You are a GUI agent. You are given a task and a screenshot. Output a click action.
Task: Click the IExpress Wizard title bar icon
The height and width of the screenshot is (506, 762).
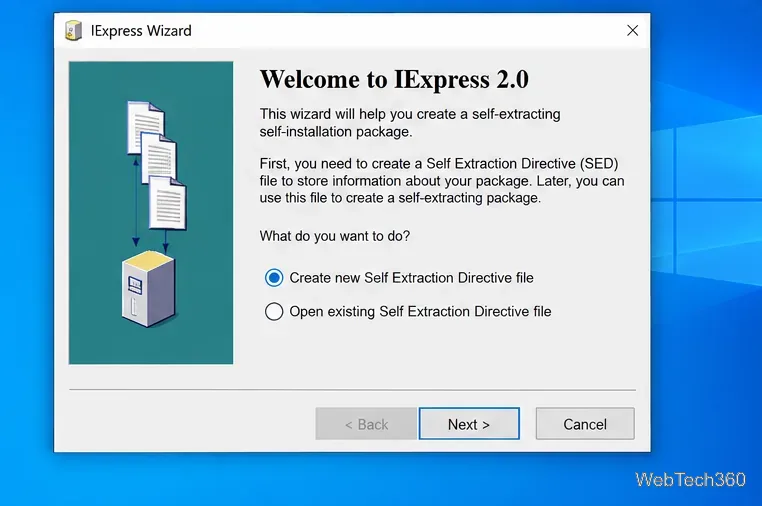click(x=73, y=31)
